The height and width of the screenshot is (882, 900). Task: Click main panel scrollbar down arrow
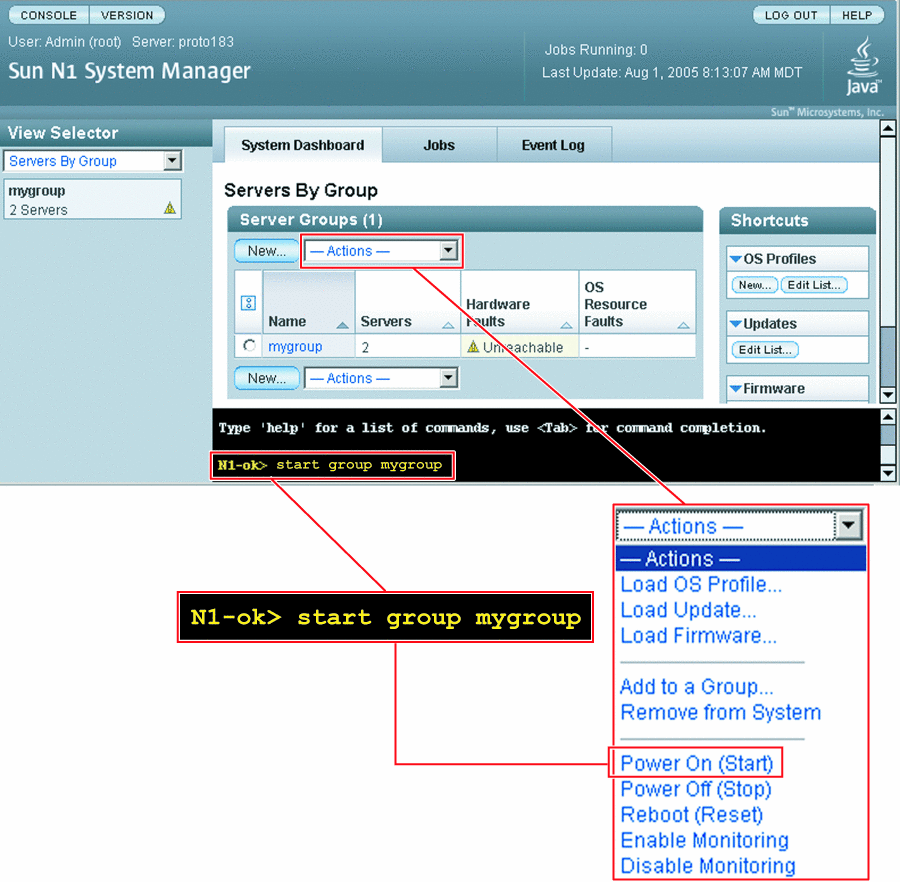point(887,395)
